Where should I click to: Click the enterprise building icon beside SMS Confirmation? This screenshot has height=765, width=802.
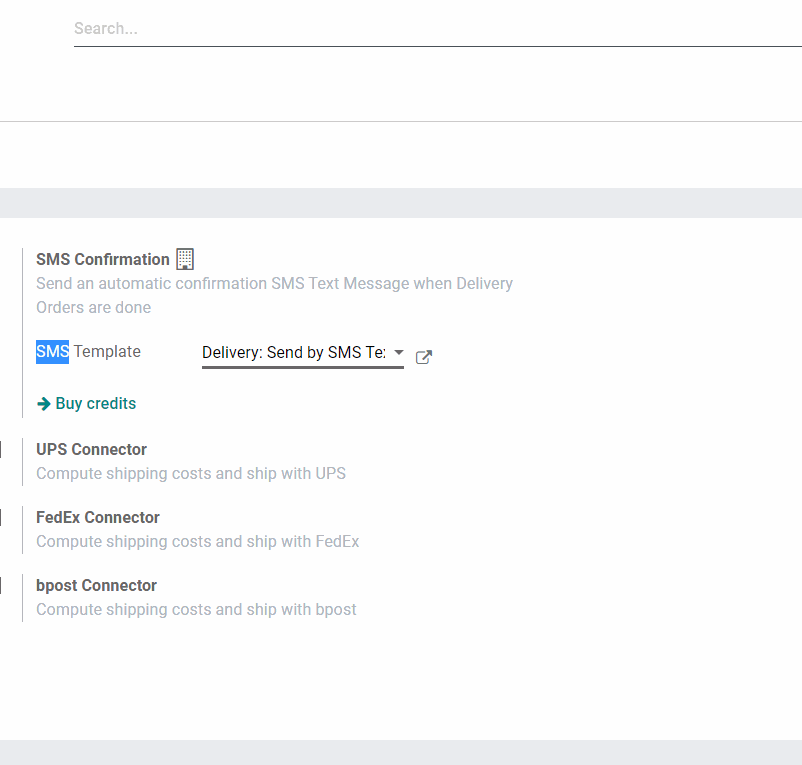tap(185, 259)
